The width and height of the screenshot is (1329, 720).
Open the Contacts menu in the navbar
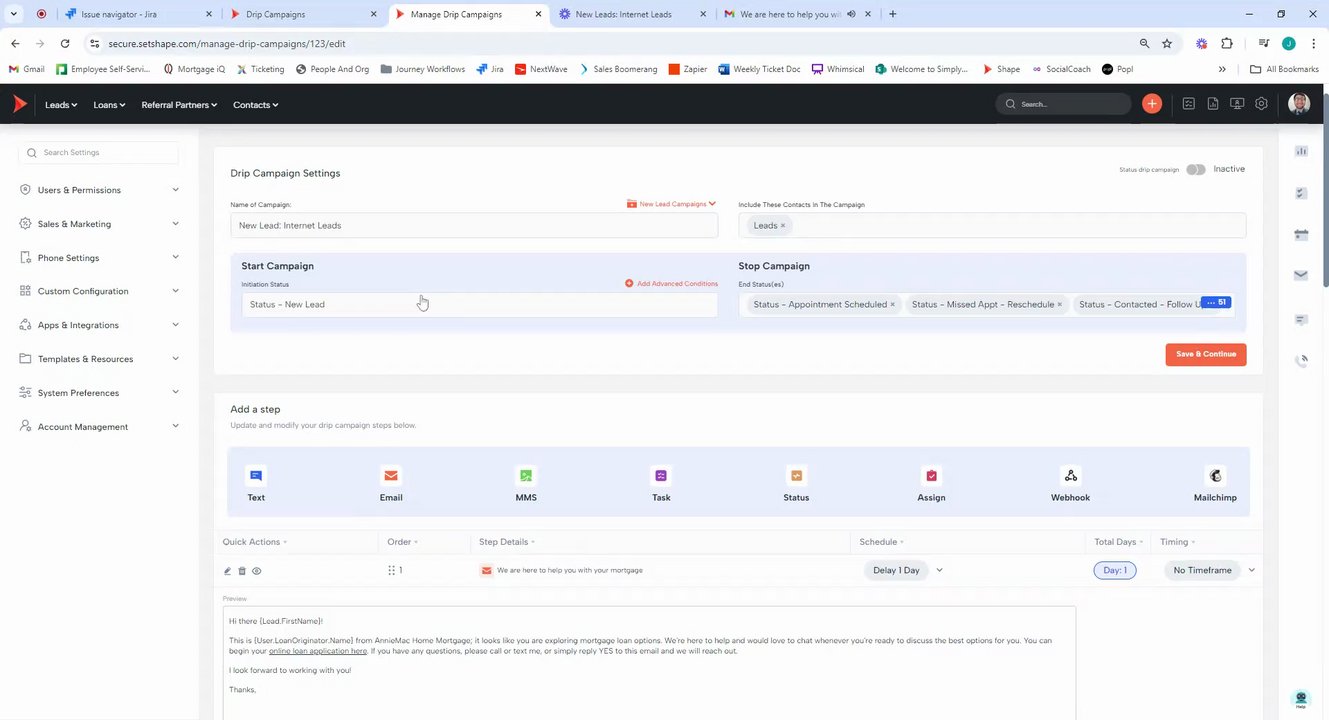256,104
